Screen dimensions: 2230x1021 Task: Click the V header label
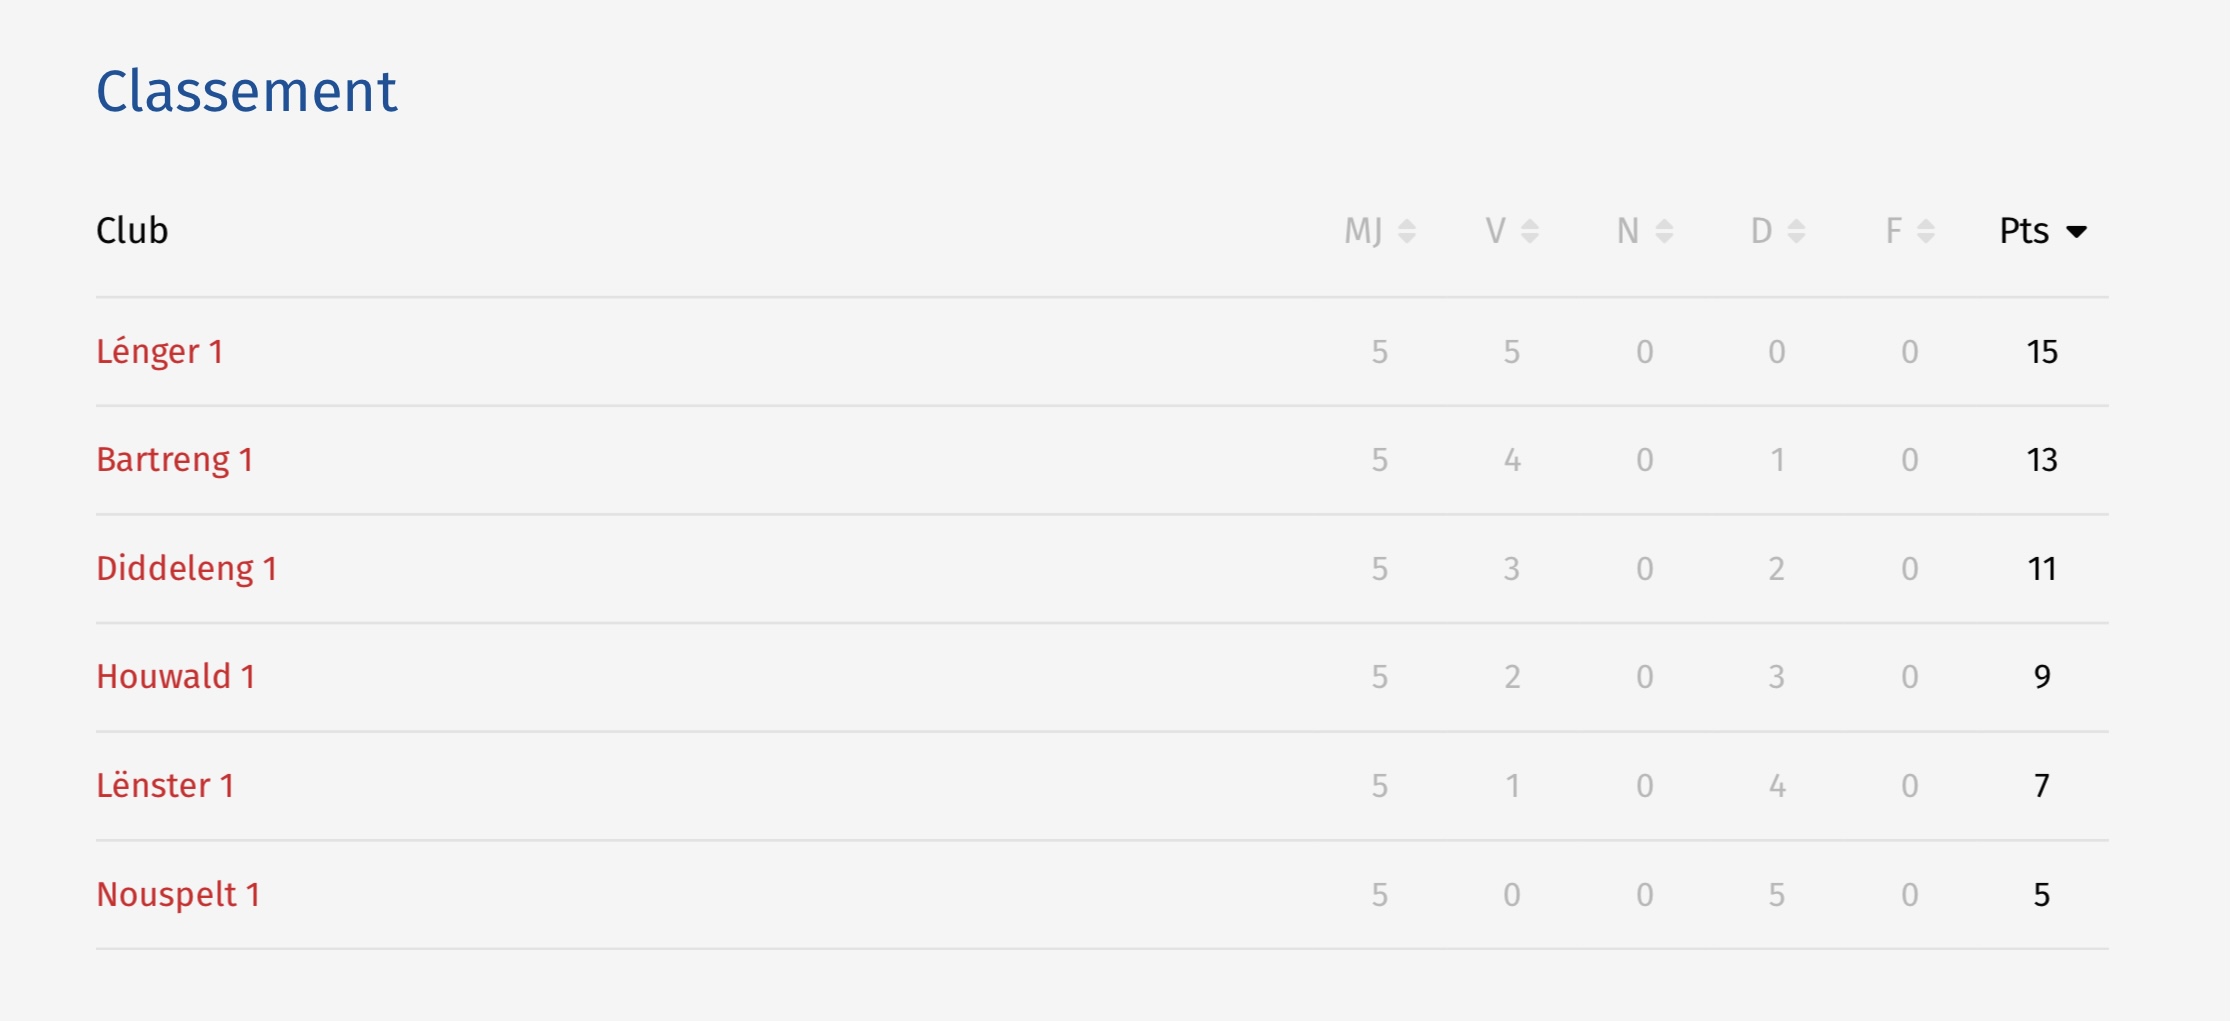1495,231
